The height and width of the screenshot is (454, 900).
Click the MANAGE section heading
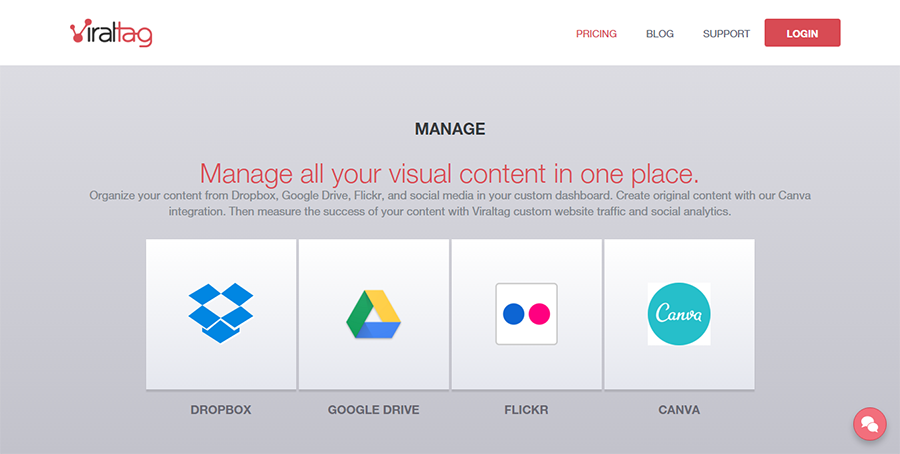click(x=450, y=129)
